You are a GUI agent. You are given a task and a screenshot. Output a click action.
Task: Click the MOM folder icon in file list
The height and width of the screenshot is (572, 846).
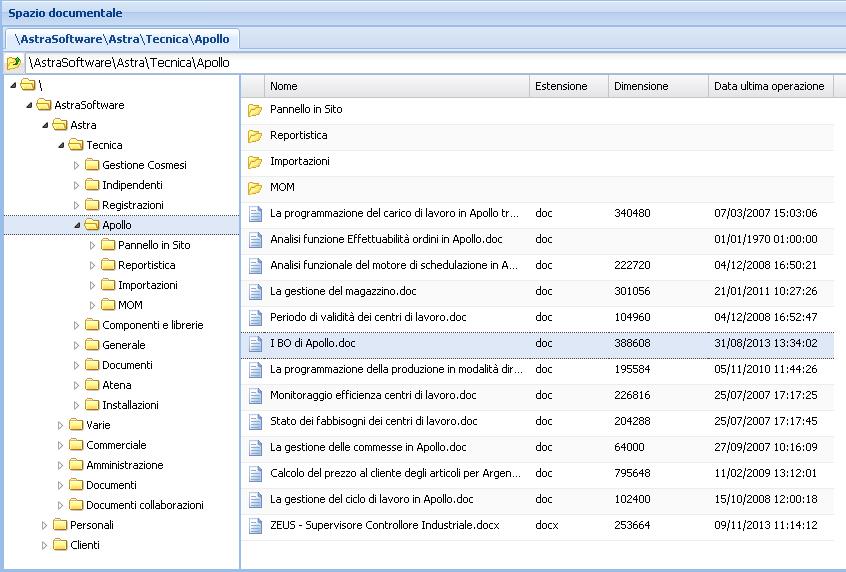tap(255, 188)
